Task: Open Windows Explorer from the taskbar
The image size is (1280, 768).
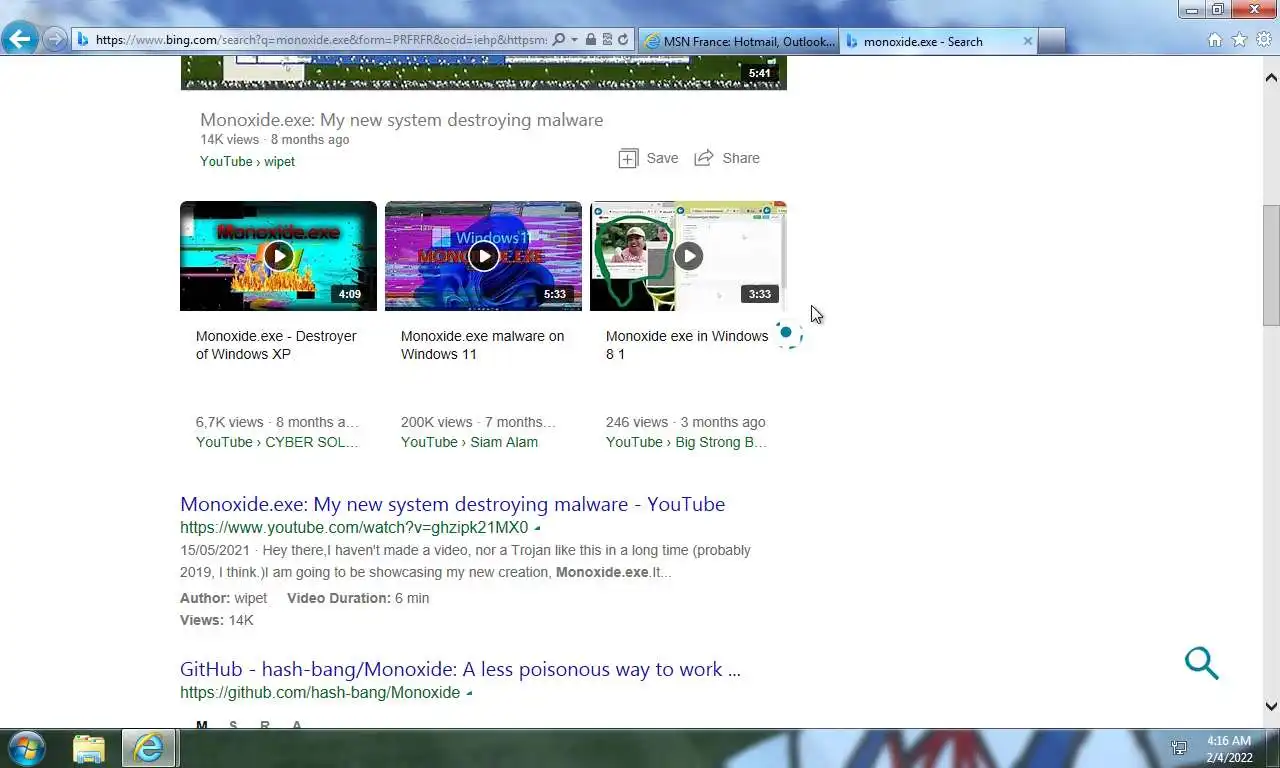Action: pos(89,748)
